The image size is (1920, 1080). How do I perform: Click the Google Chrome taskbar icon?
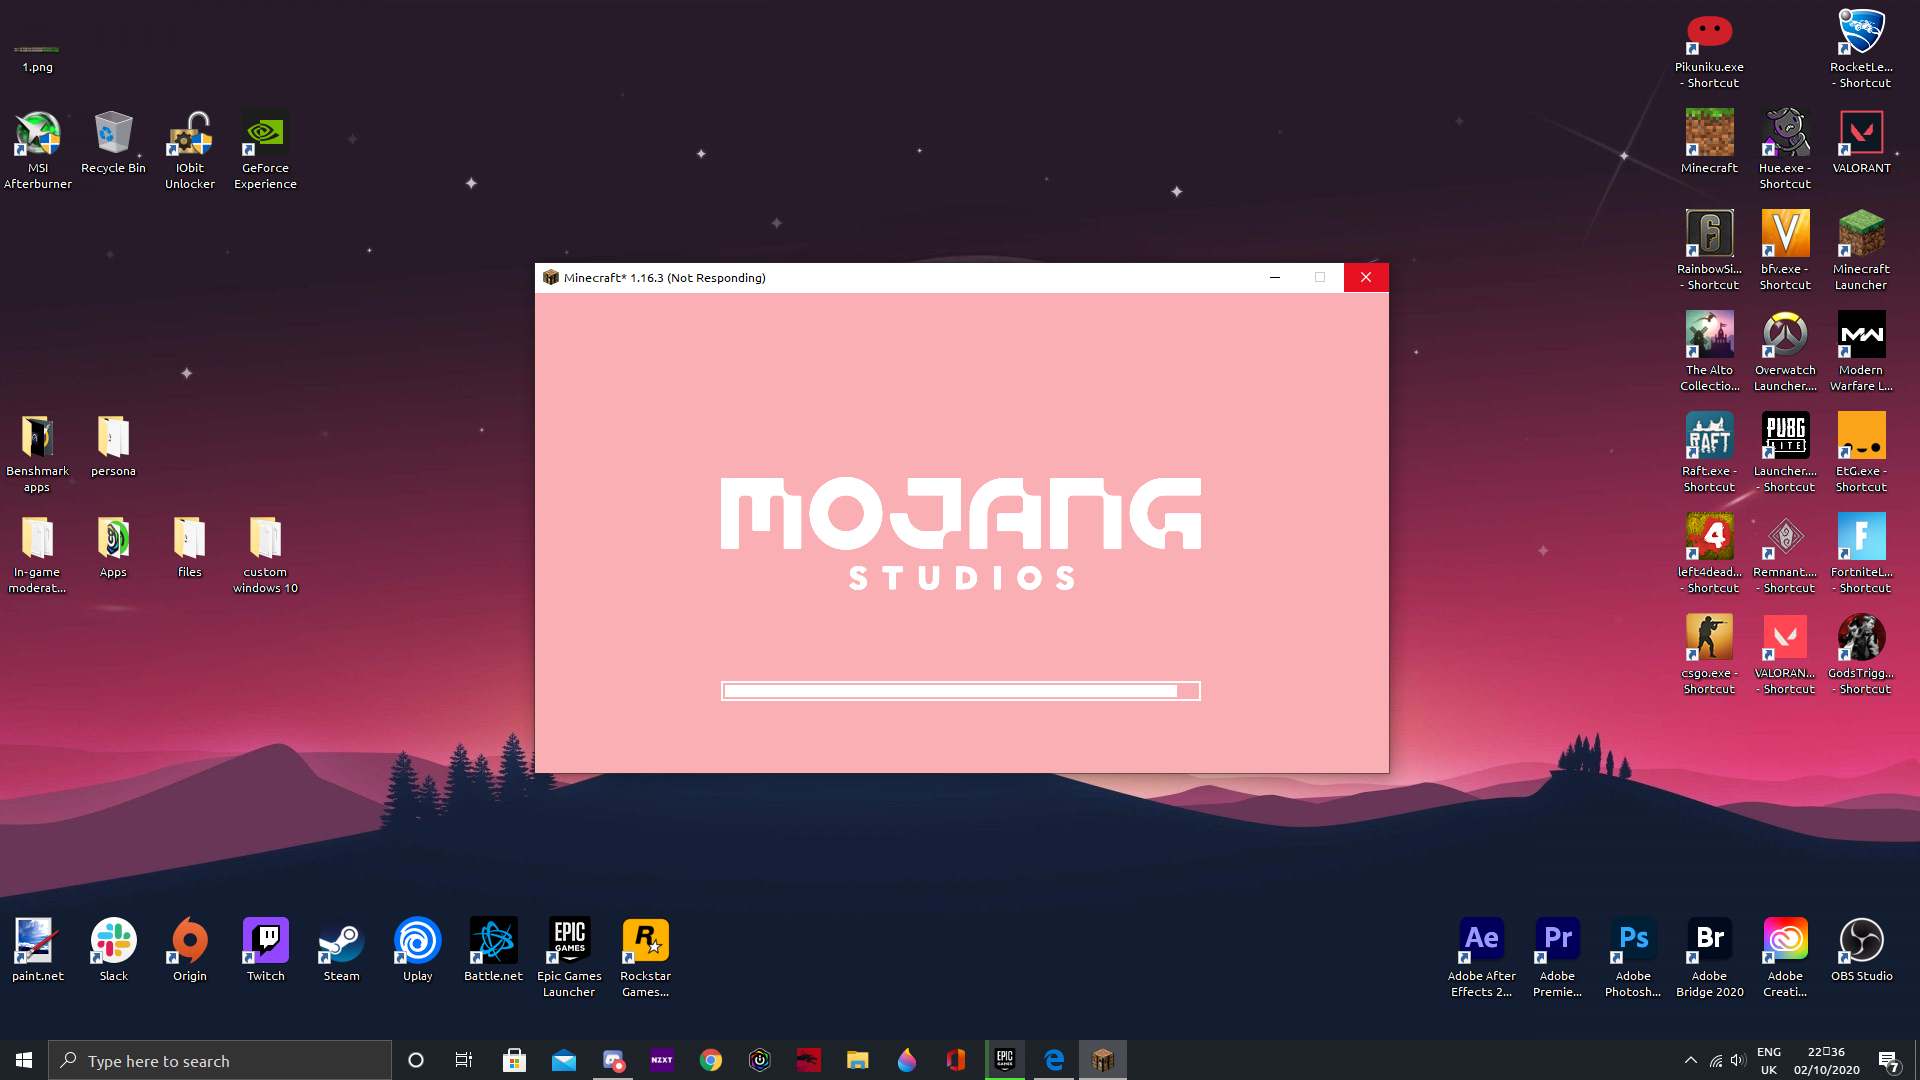(711, 1060)
